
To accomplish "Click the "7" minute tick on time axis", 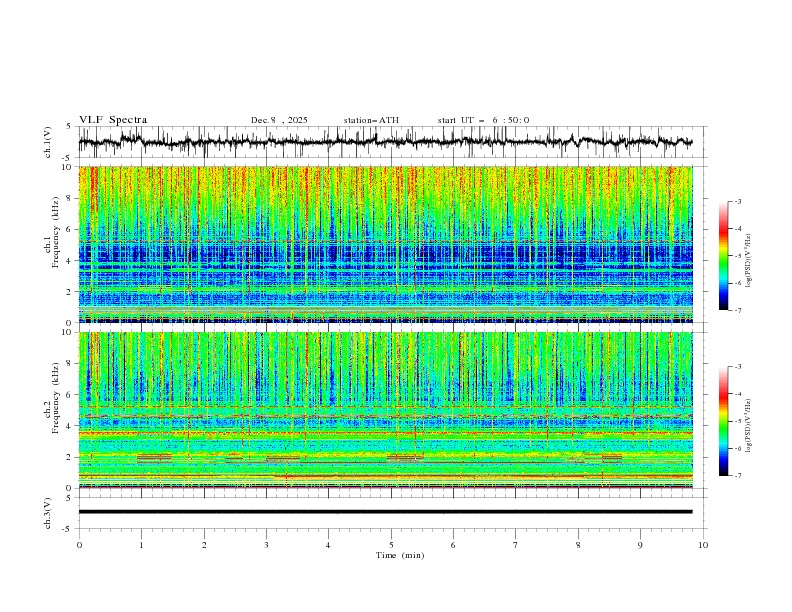I will (516, 545).
